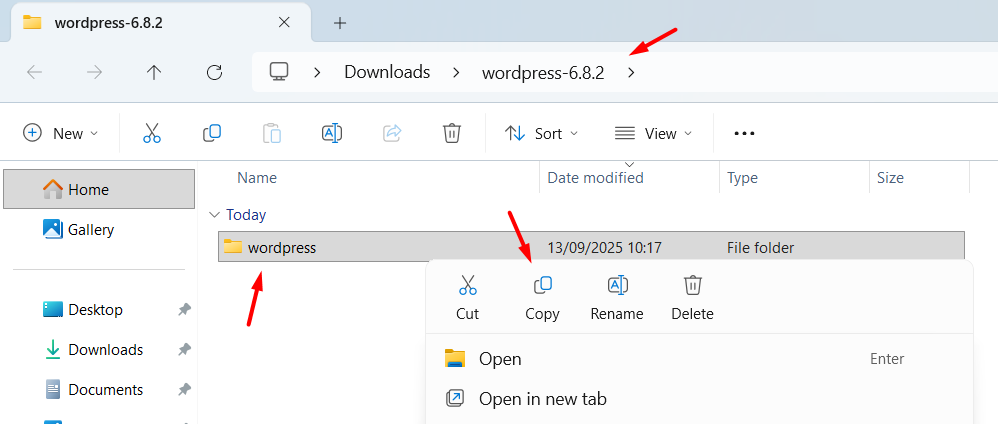Go up one directory level
Screen dimensions: 998x424
coord(154,72)
